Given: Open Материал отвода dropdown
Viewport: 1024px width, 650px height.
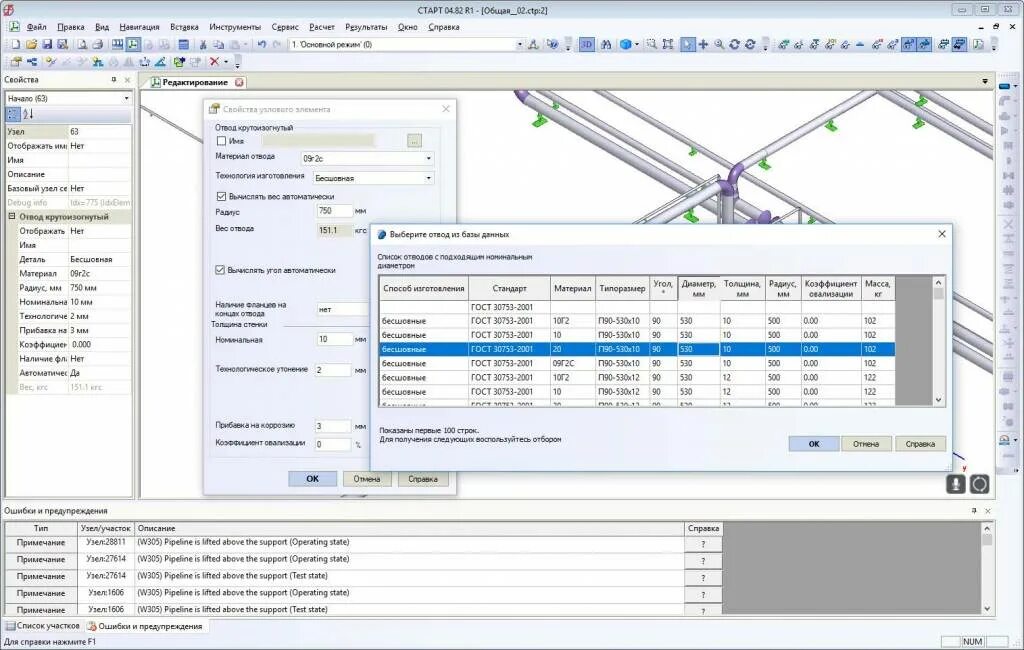Looking at the screenshot, I should pos(428,159).
